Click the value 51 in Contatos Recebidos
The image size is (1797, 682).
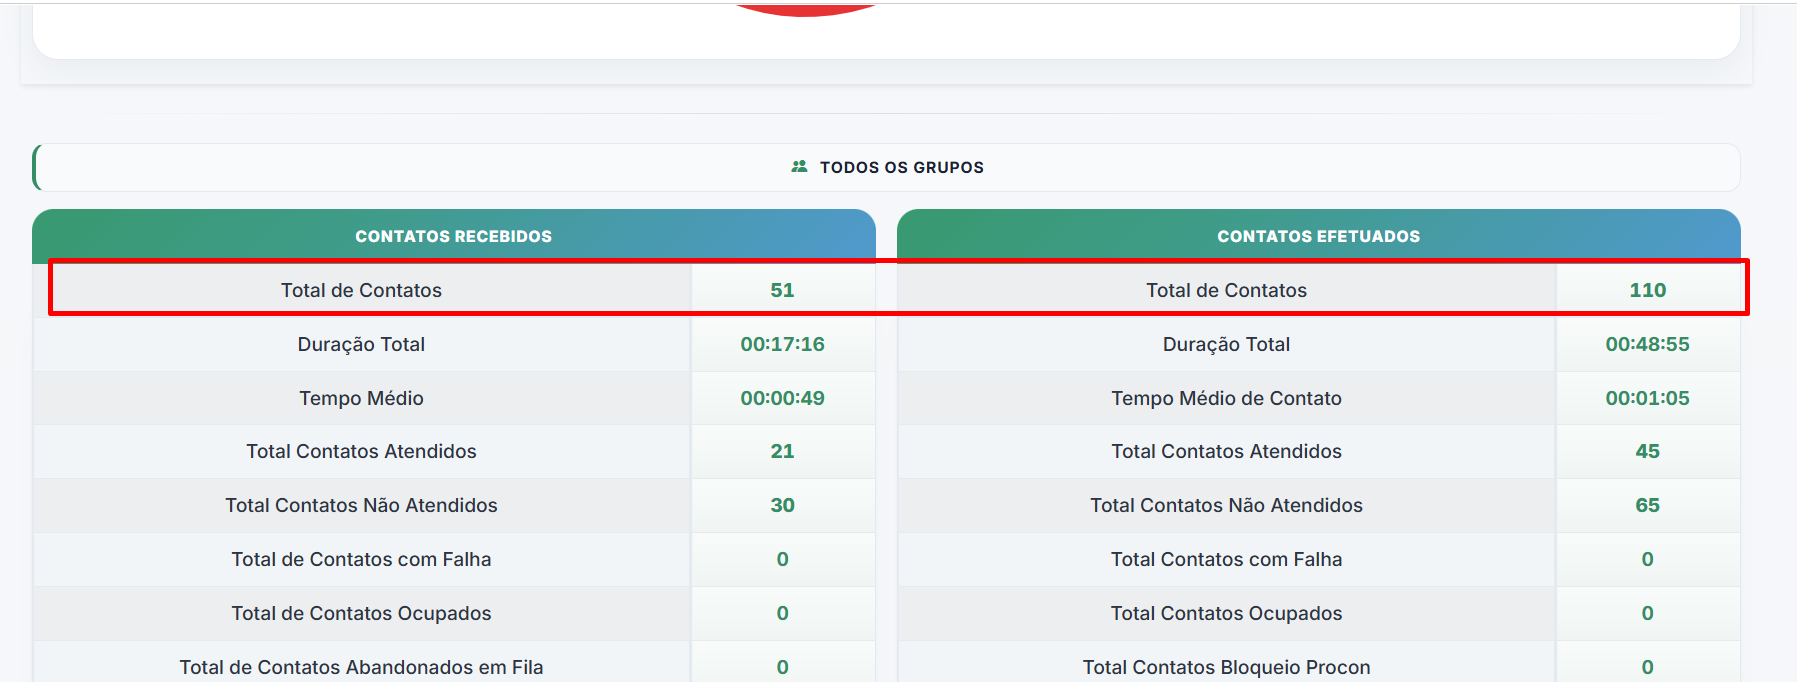tap(782, 290)
